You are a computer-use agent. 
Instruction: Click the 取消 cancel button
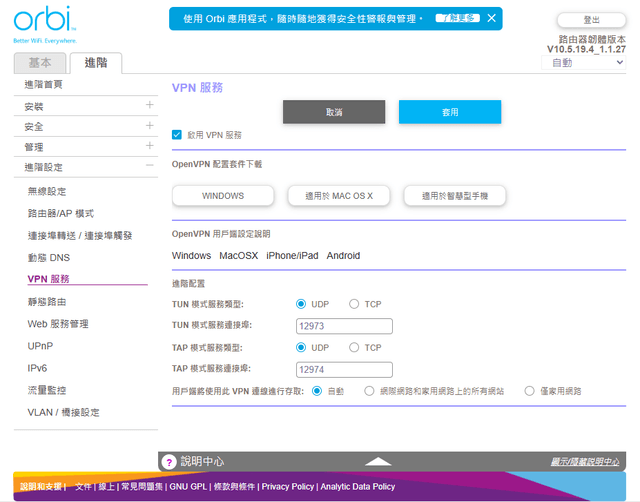point(334,112)
